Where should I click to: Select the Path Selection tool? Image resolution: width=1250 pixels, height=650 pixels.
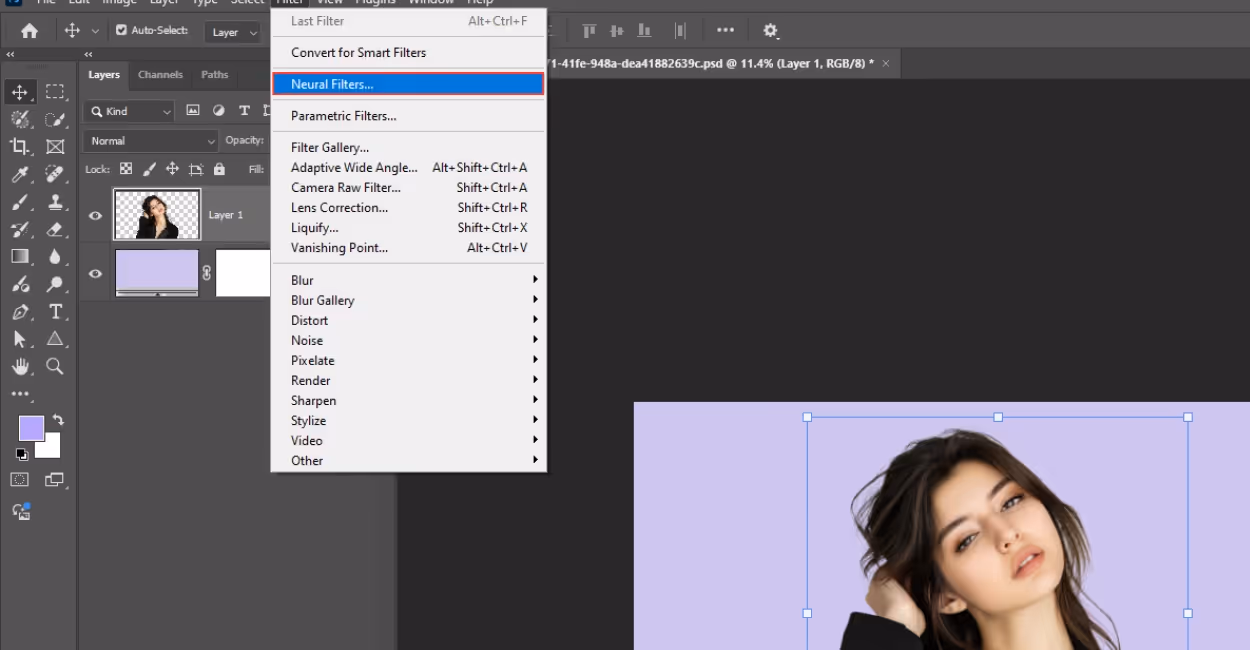[x=20, y=339]
